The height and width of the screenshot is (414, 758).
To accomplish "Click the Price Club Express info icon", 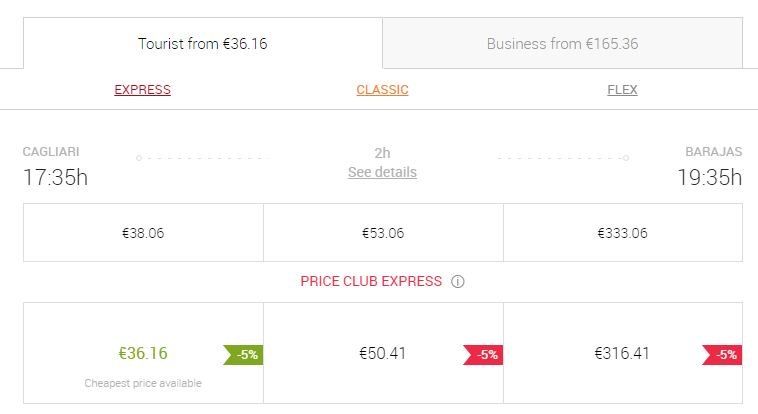I will pos(458,282).
